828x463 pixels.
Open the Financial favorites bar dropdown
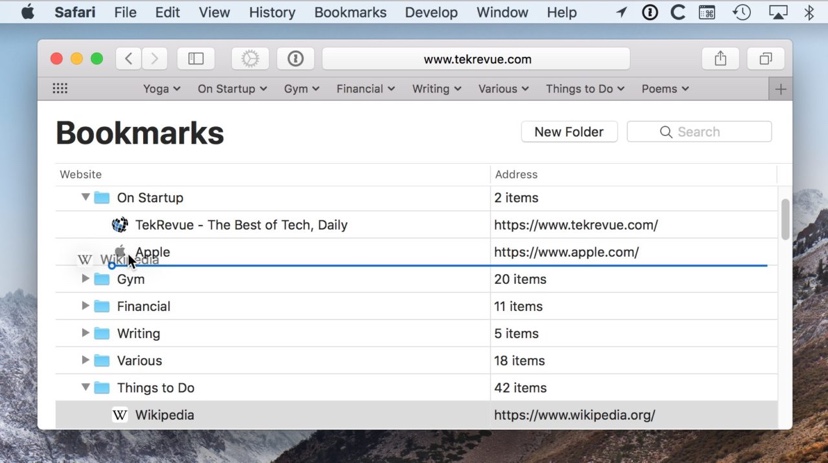(x=365, y=89)
